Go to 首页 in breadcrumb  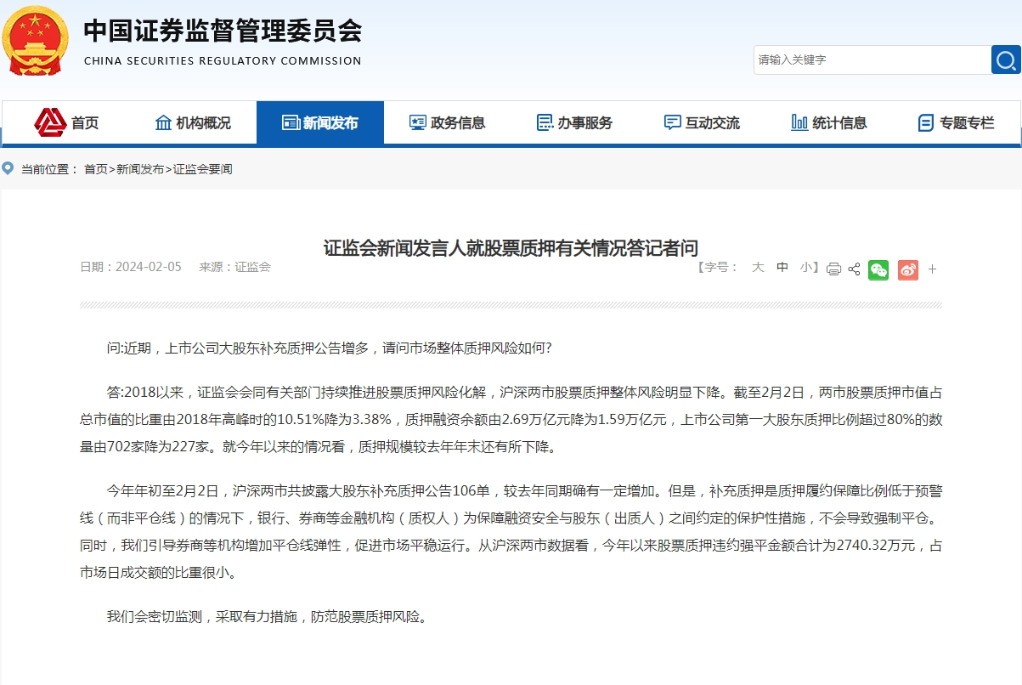(x=96, y=169)
